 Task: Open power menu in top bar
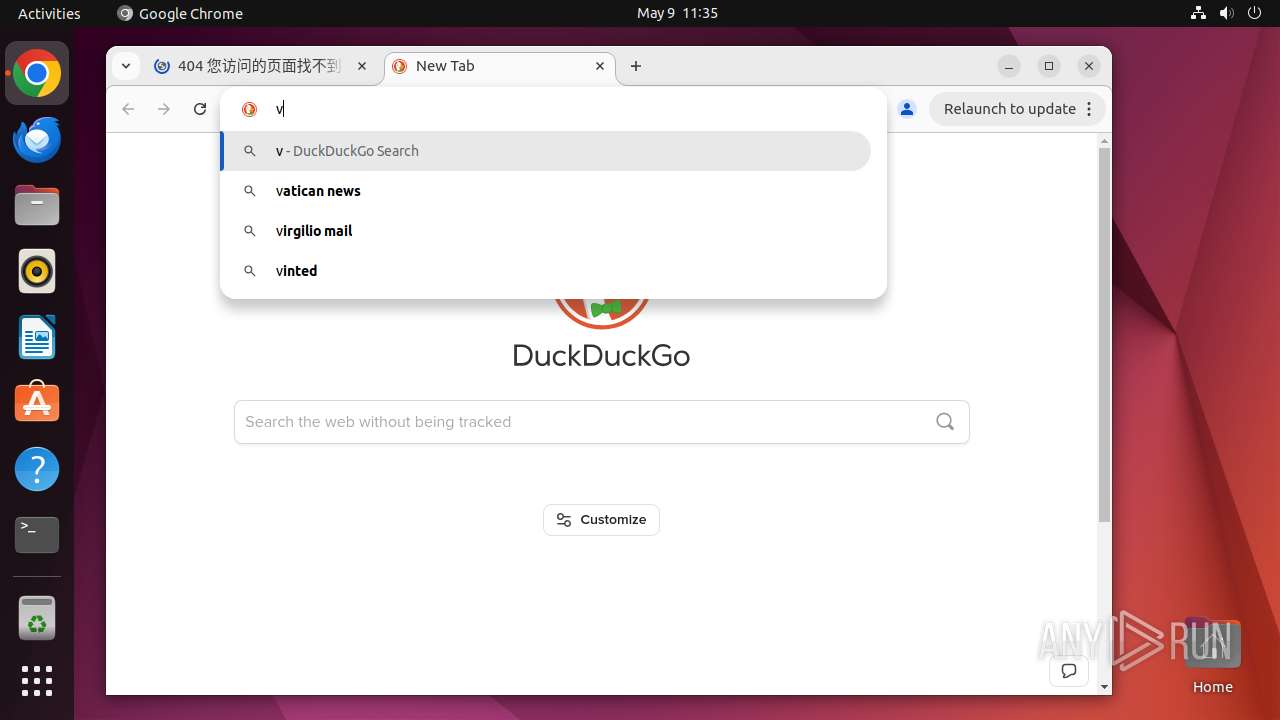click(x=1255, y=13)
